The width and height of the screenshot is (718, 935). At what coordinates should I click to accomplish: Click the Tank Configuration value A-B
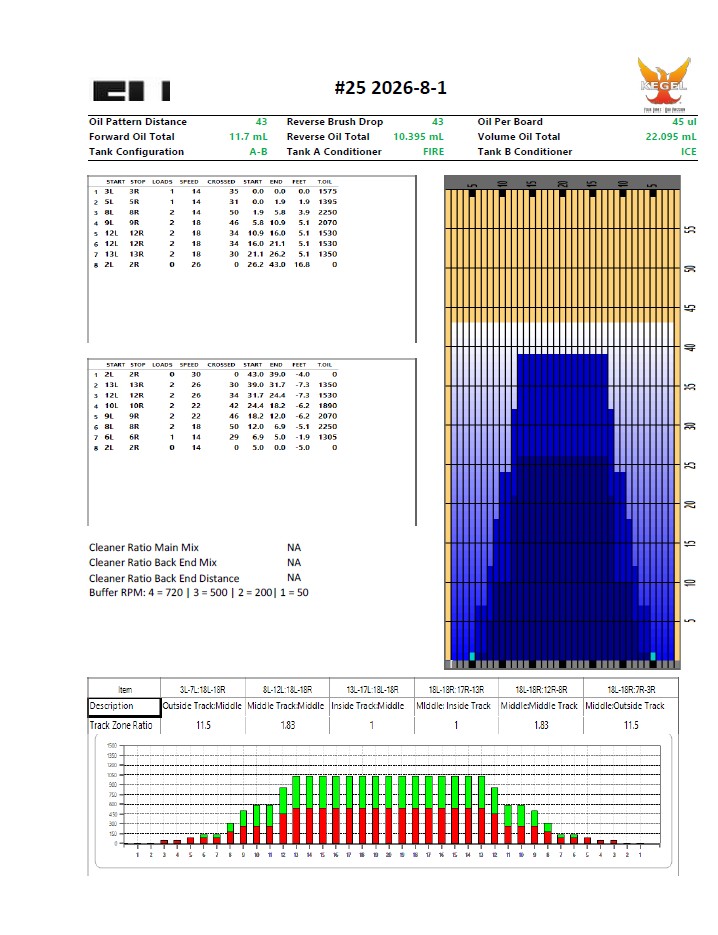point(258,151)
